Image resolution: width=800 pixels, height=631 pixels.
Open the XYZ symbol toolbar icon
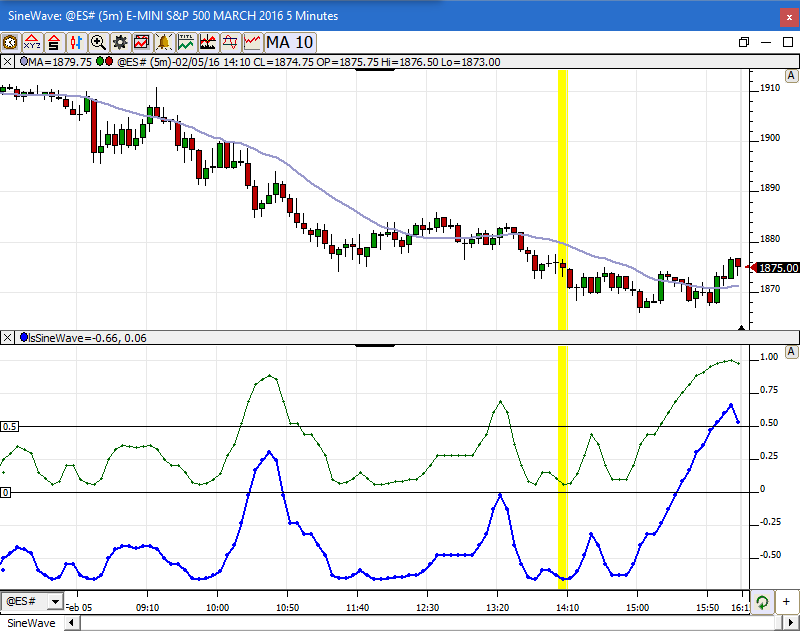point(33,42)
